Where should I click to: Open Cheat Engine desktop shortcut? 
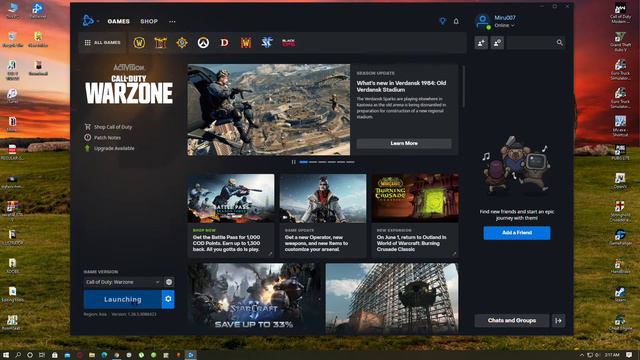pyautogui.click(x=620, y=322)
